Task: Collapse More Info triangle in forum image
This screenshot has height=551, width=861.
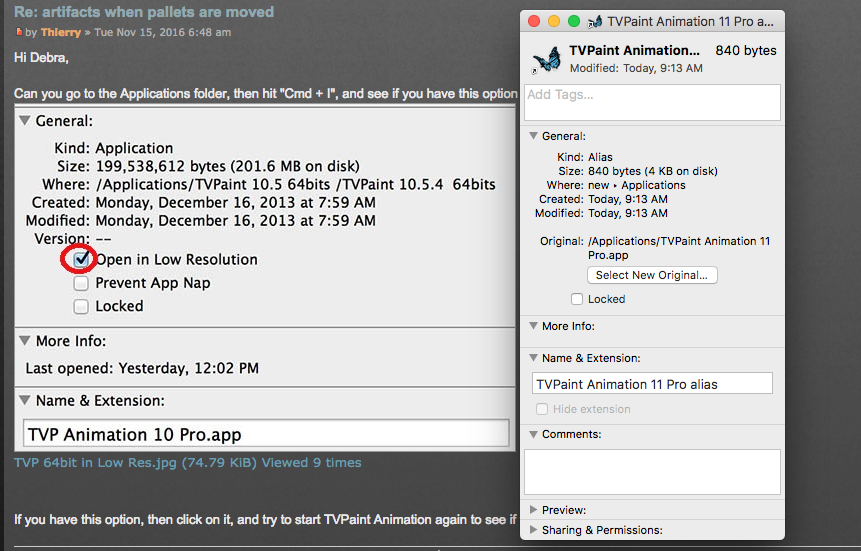Action: 24,341
